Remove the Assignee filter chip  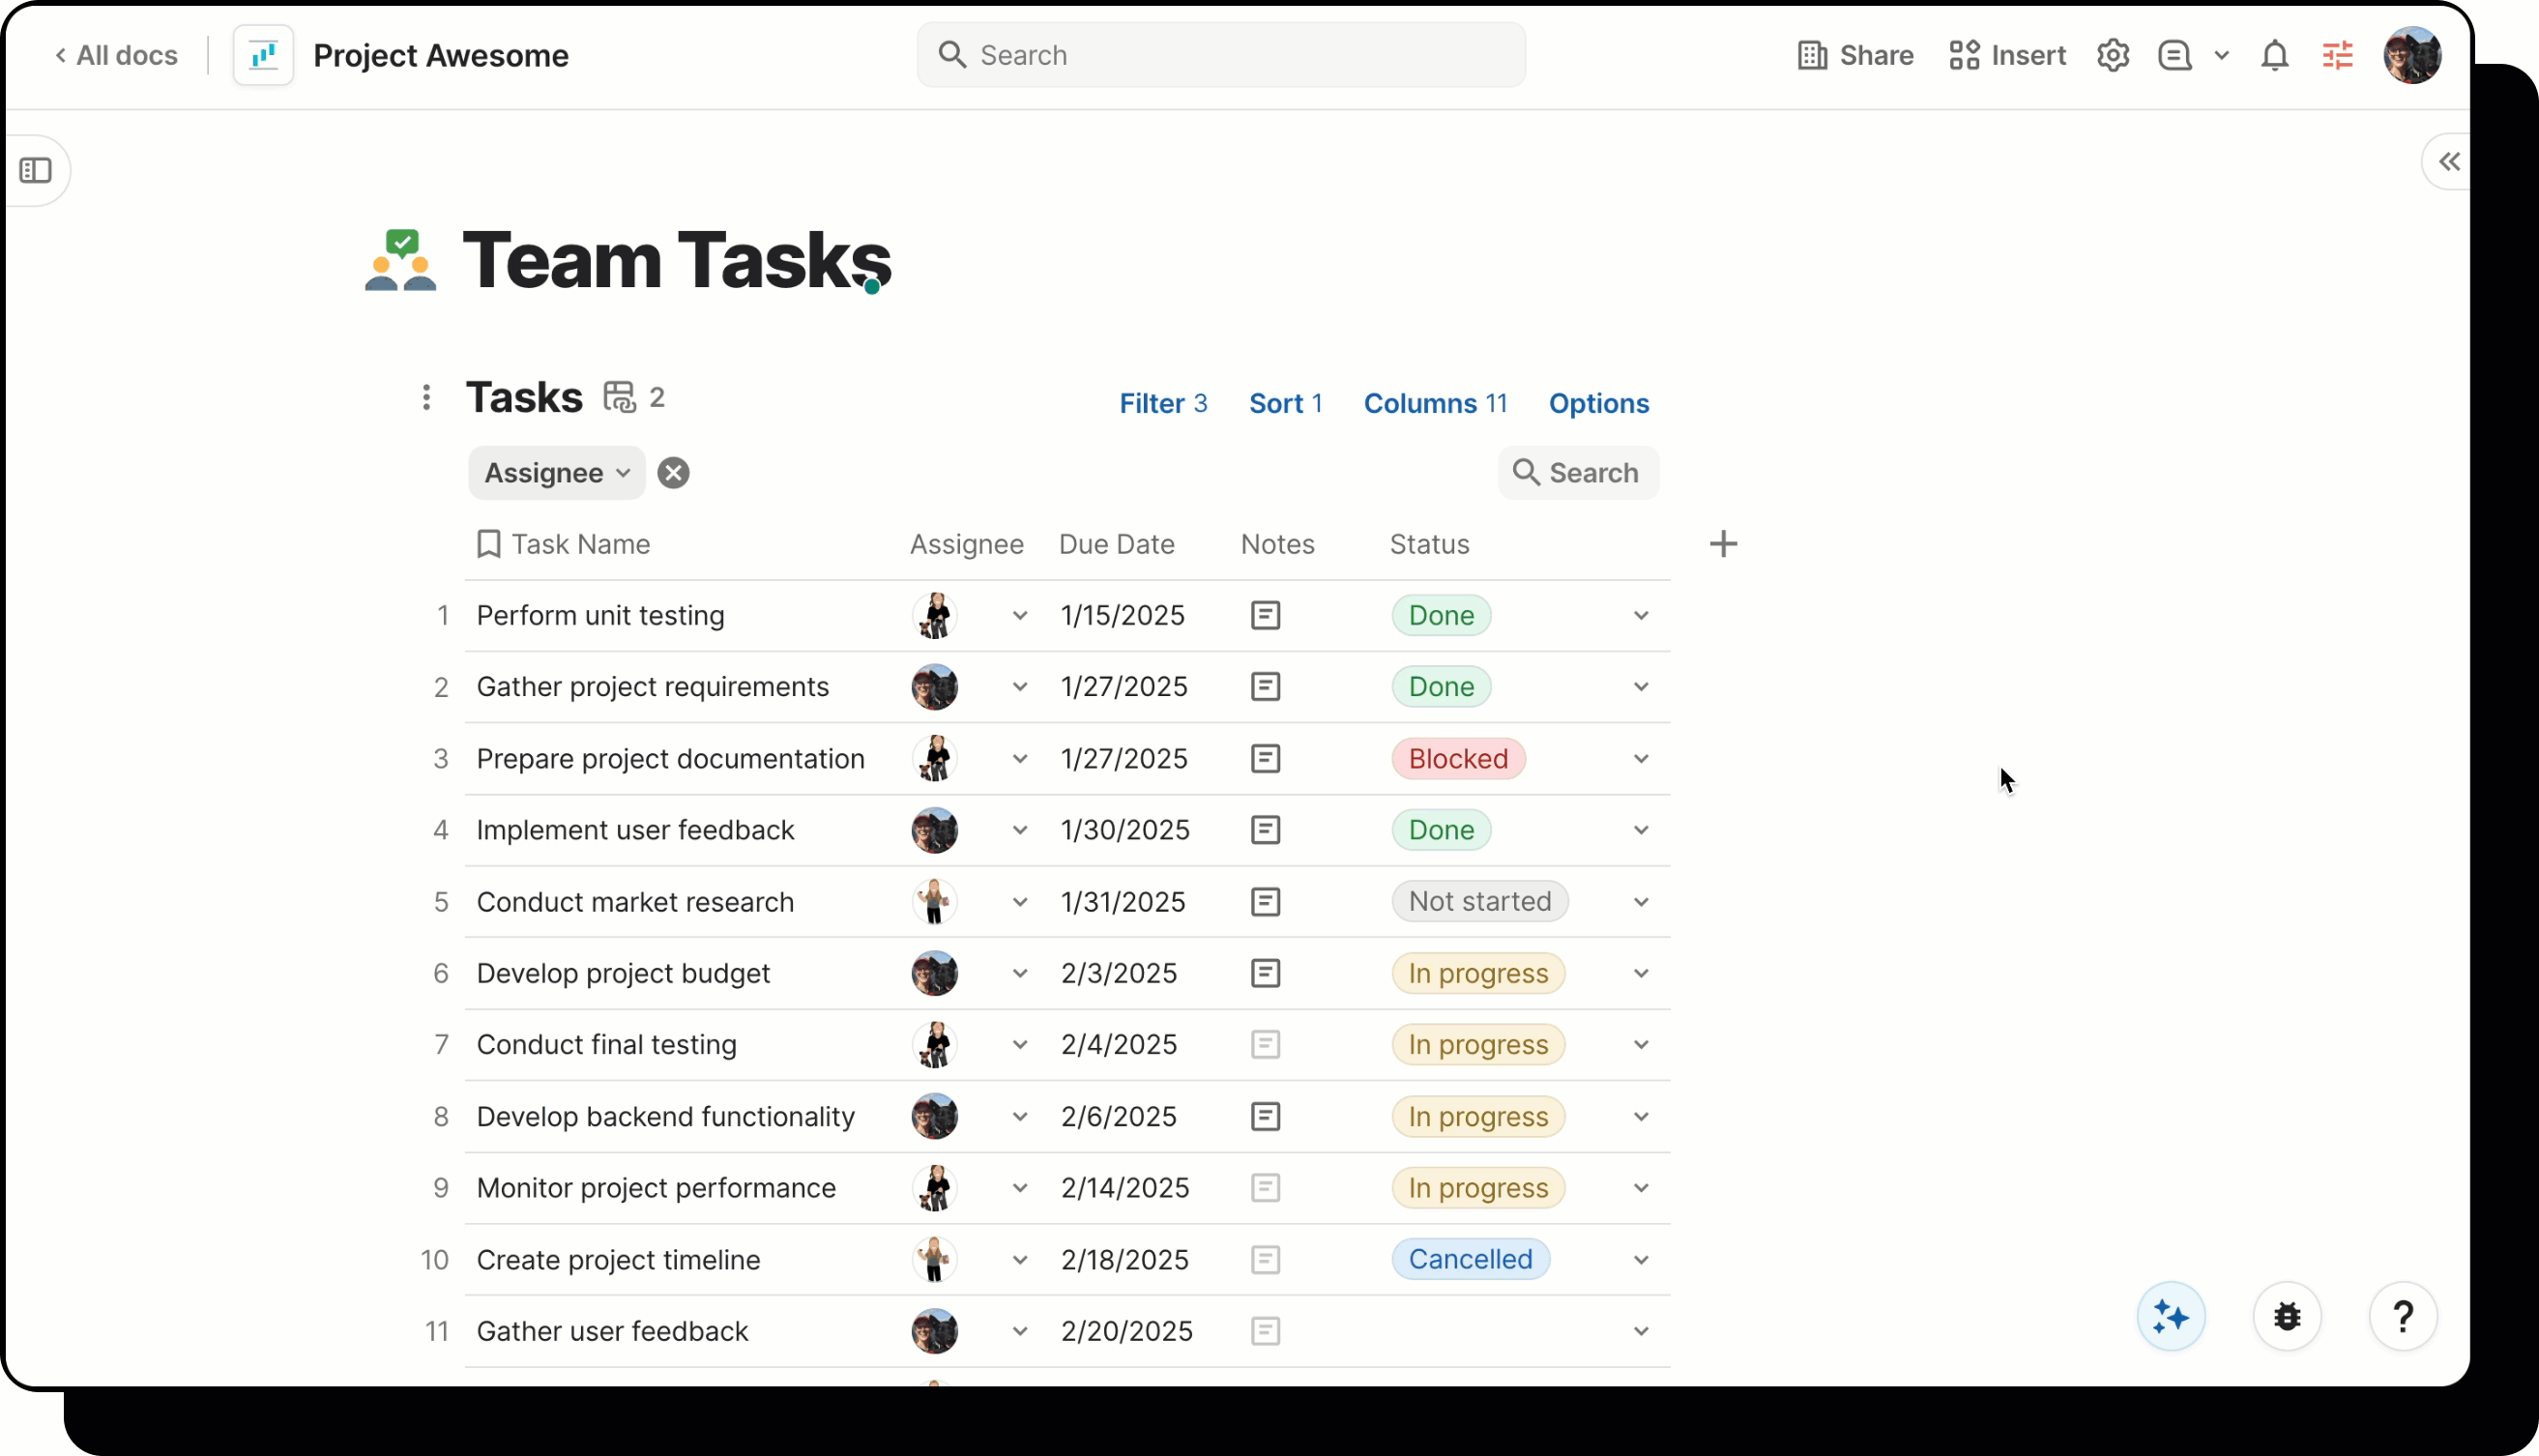point(673,472)
